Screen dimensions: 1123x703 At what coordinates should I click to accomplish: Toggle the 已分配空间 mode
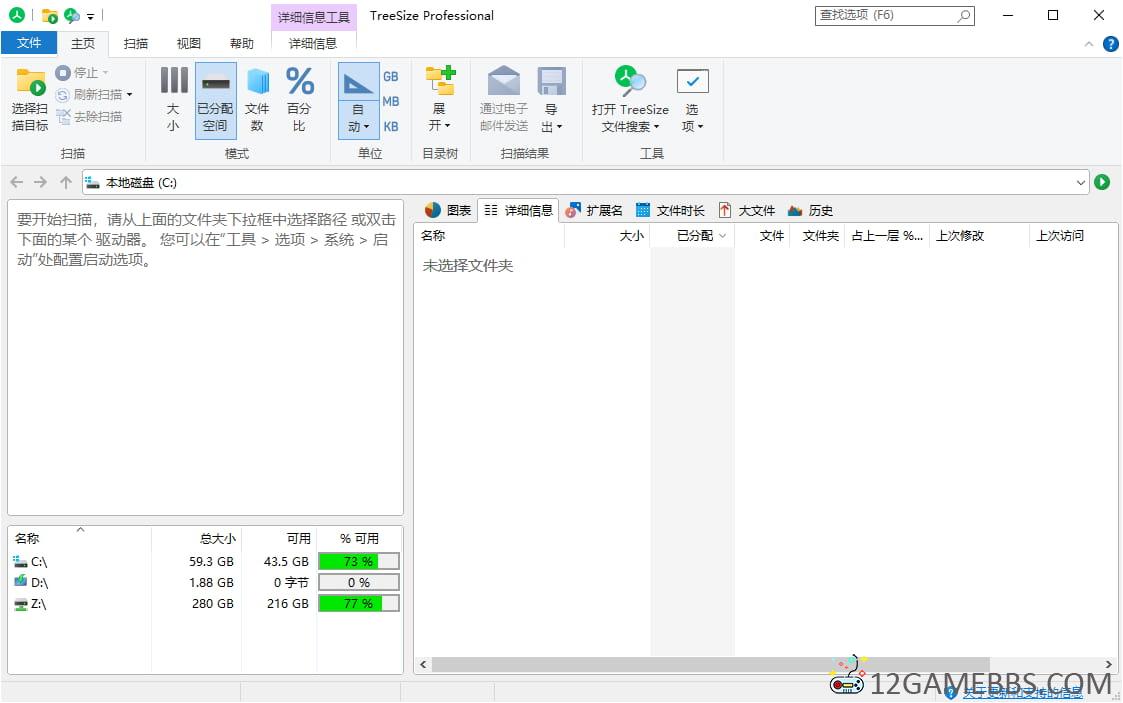click(x=216, y=100)
